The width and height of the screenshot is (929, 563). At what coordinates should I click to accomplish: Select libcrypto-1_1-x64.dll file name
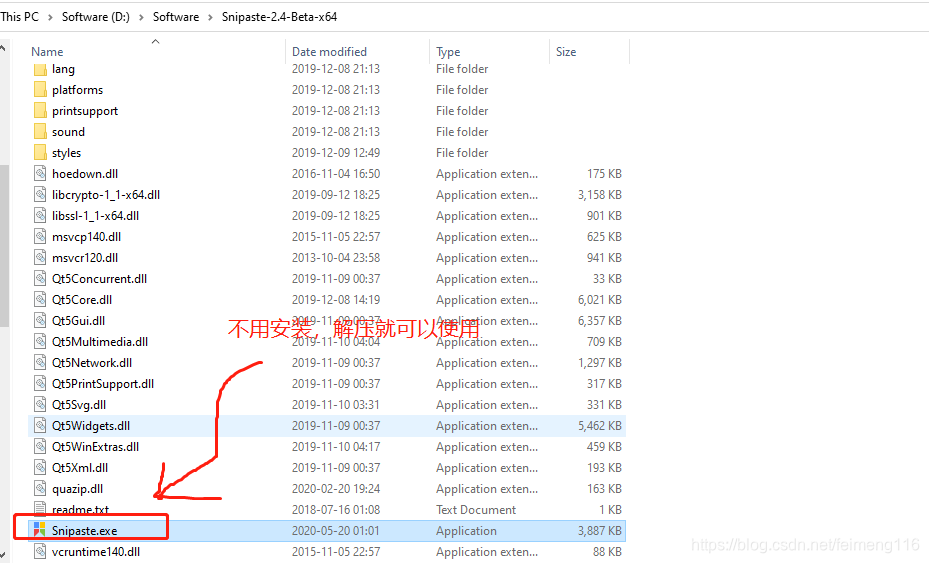click(106, 195)
